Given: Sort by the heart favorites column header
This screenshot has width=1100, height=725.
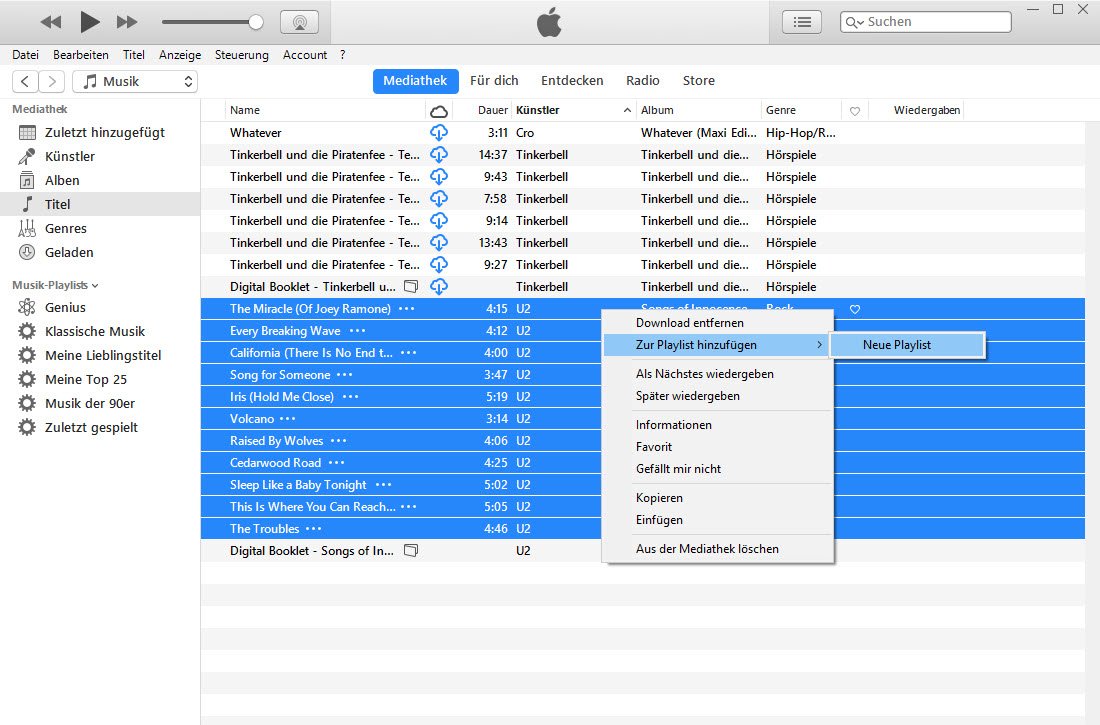Looking at the screenshot, I should point(854,111).
